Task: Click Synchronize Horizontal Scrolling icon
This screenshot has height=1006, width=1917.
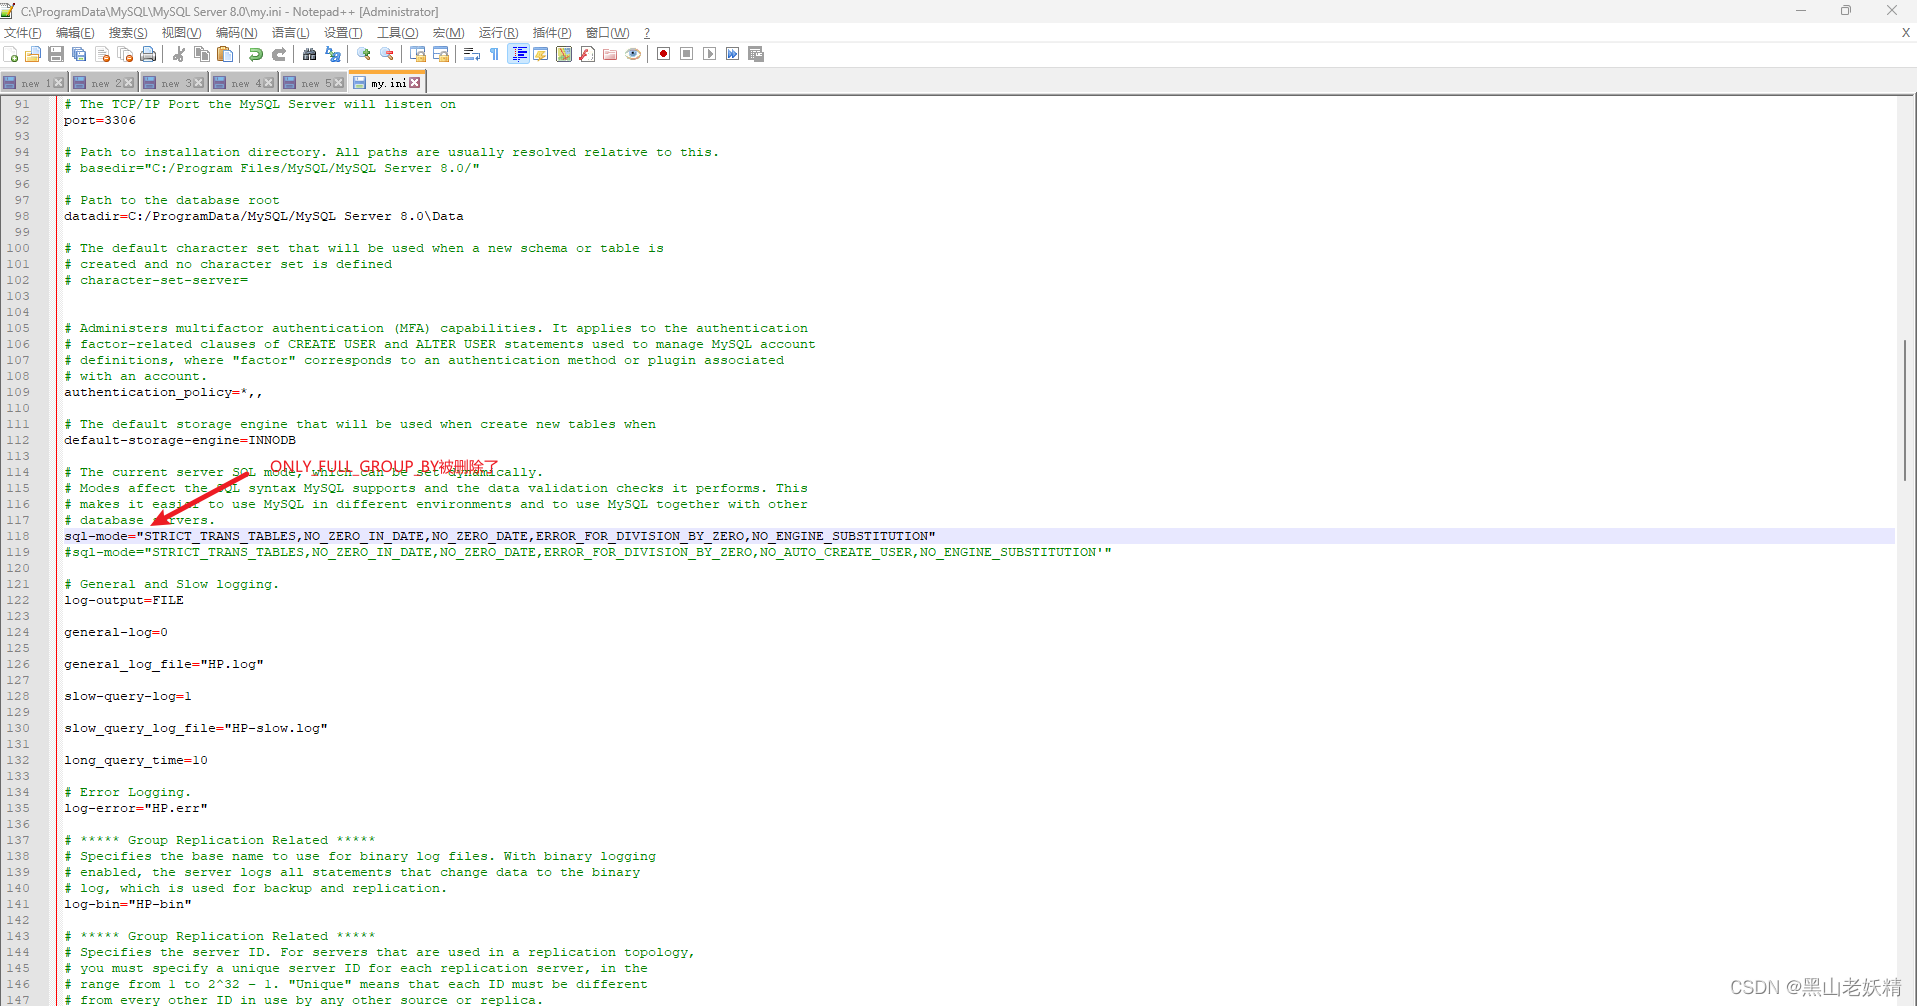Action: click(x=441, y=54)
